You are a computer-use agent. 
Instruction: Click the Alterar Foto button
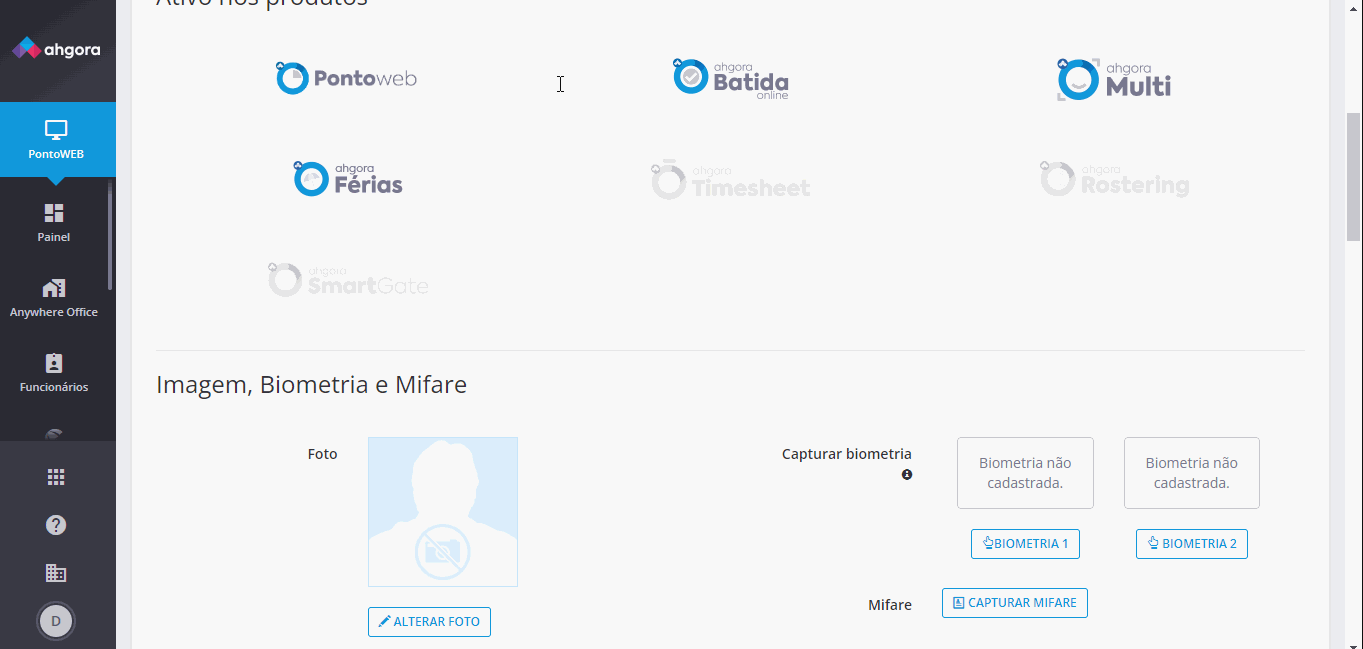point(429,622)
